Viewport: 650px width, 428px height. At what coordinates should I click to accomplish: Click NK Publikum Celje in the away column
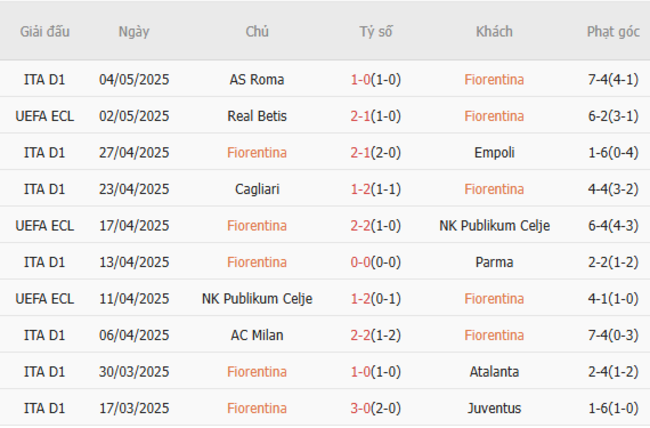[495, 226]
